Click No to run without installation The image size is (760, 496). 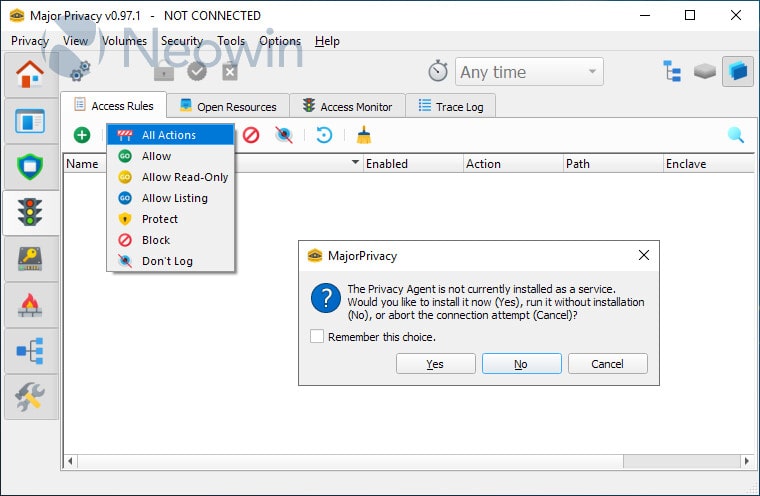[x=522, y=364]
